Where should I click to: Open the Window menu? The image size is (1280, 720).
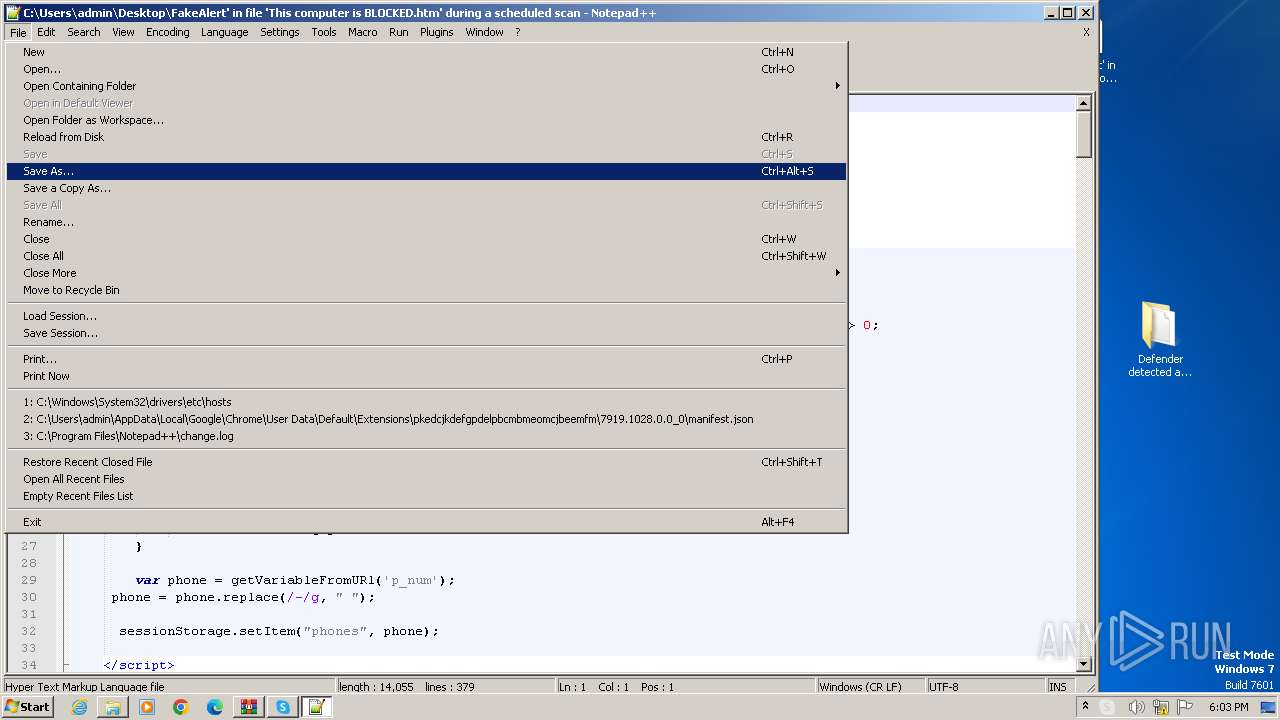(484, 32)
